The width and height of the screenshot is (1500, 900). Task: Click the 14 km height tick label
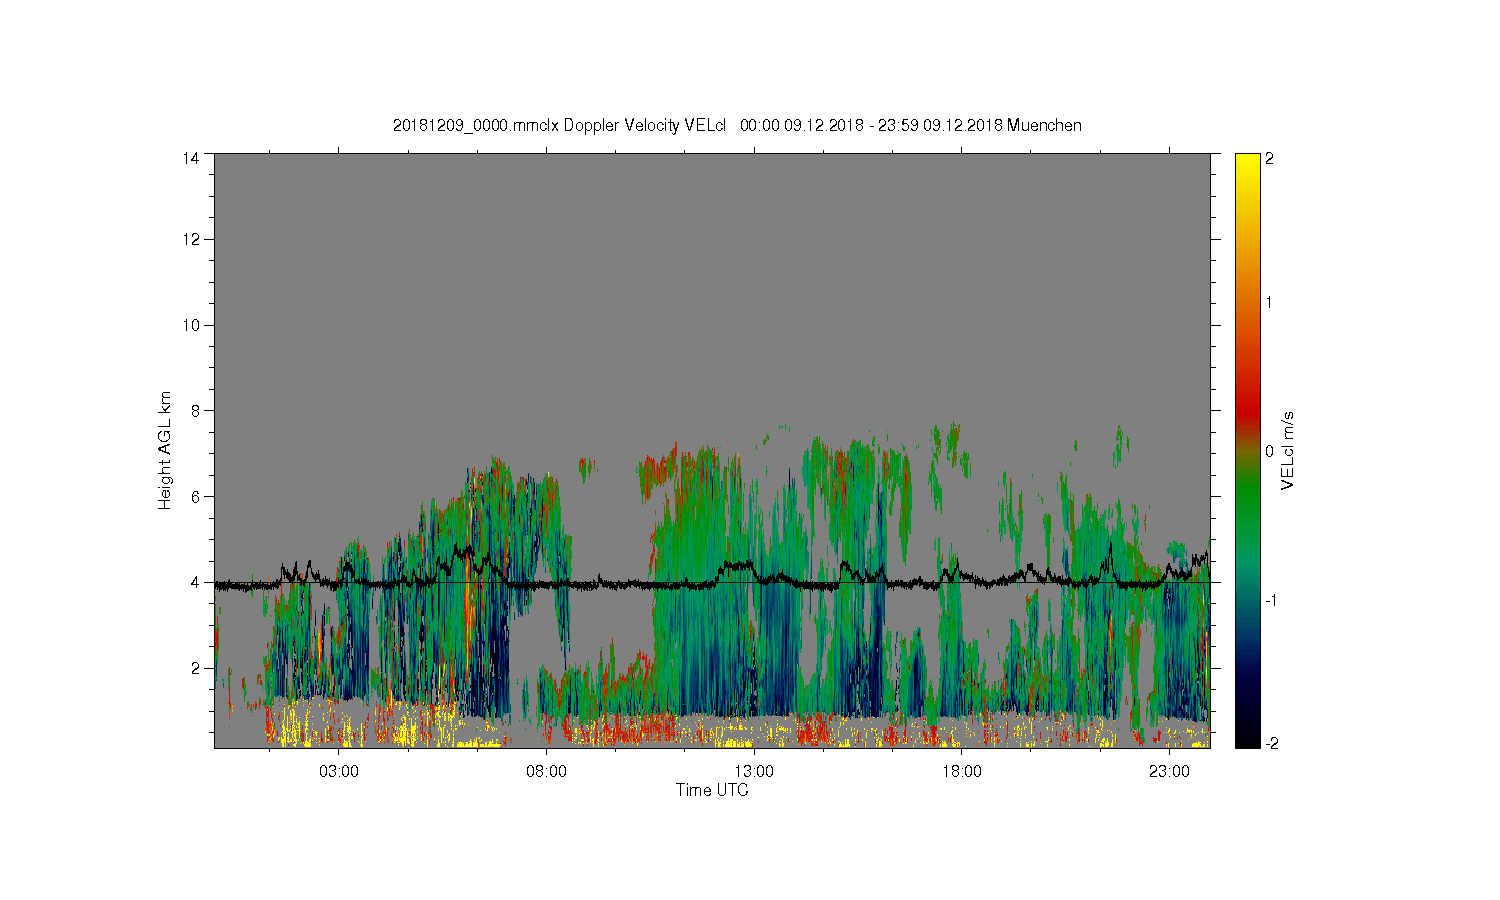coord(190,158)
